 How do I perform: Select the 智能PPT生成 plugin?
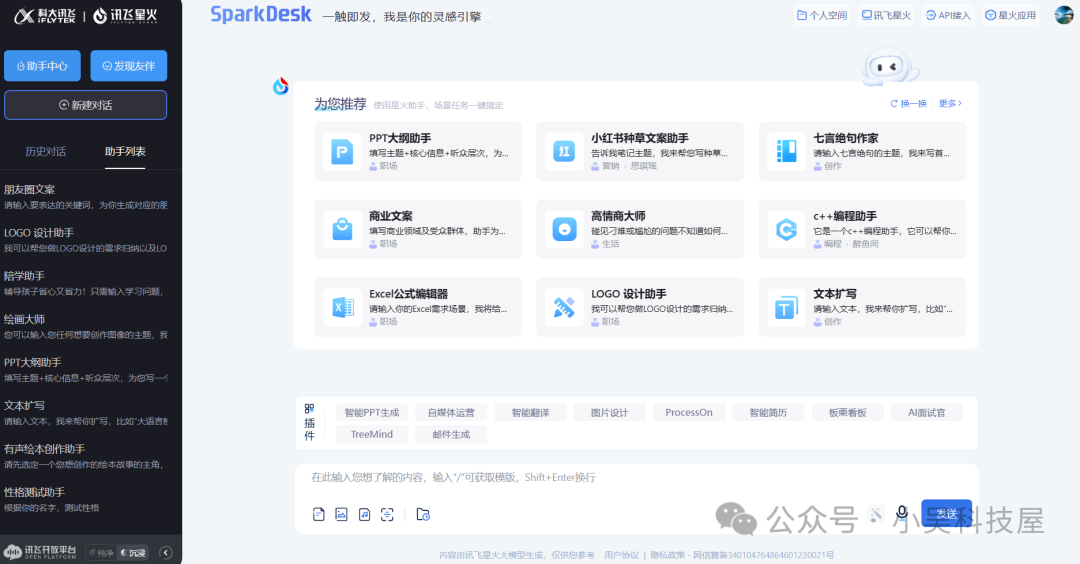click(x=372, y=412)
